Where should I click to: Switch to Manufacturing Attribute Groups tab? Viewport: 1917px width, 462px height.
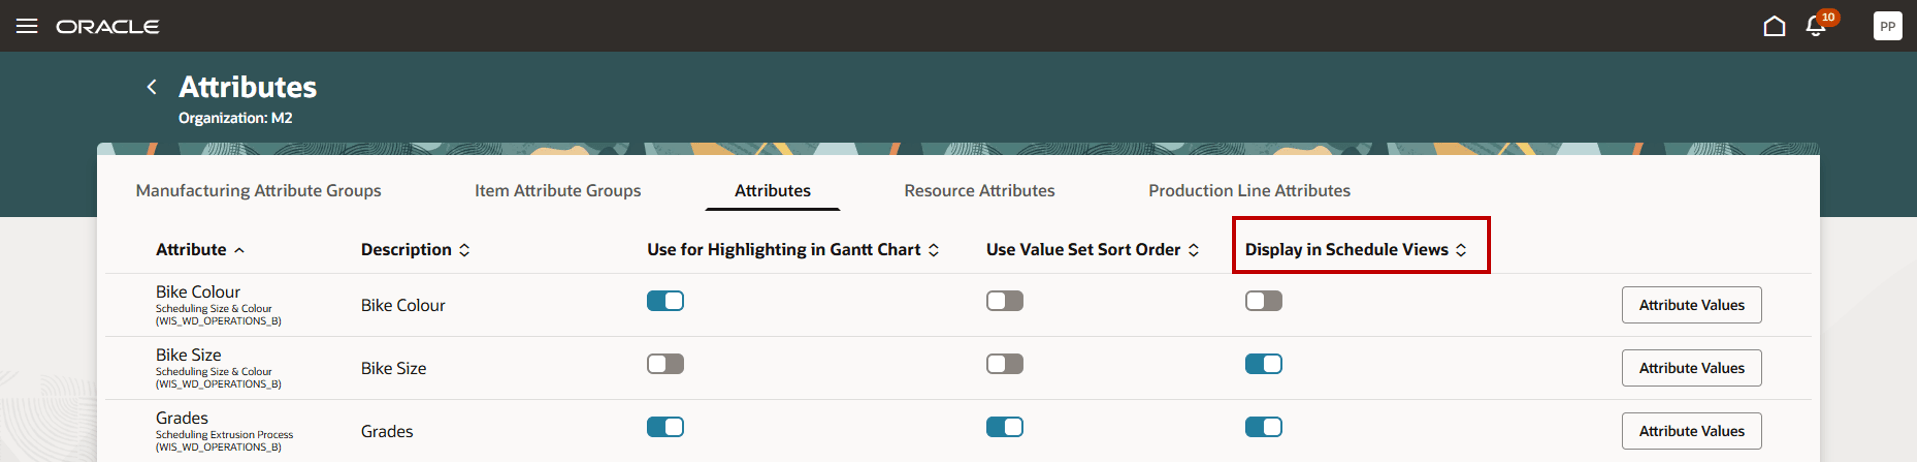(258, 190)
